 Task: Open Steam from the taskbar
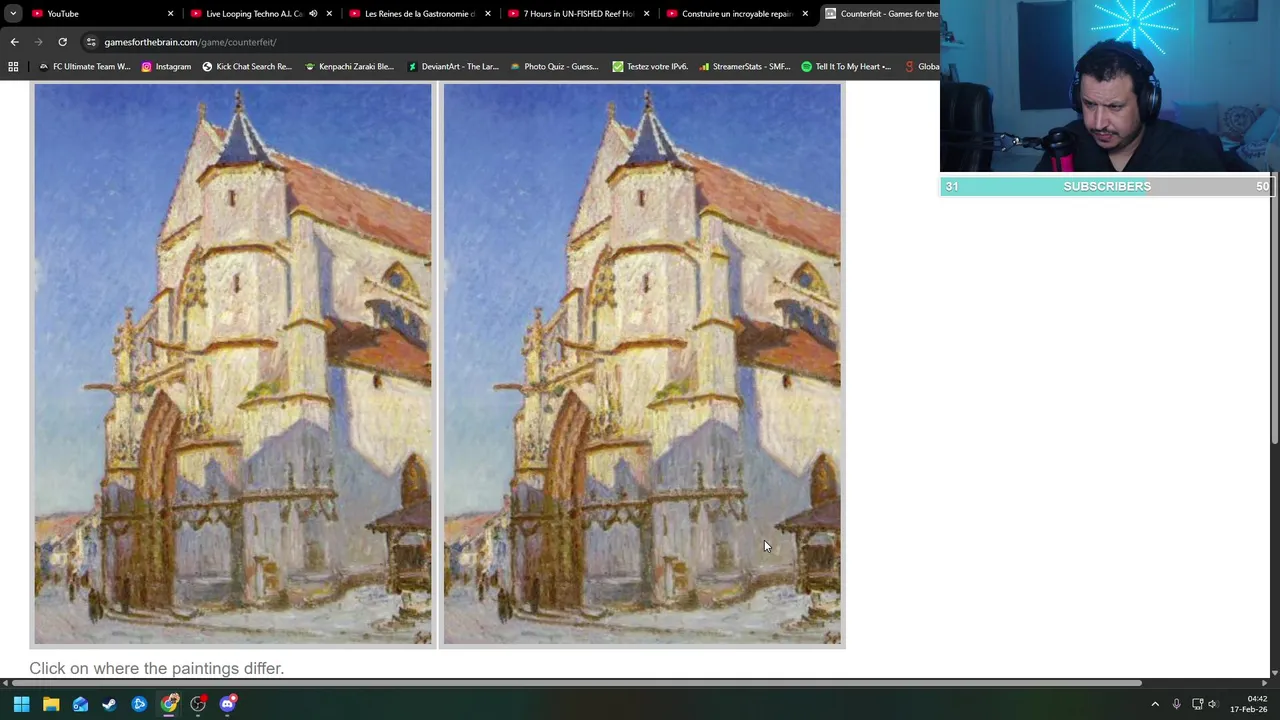(109, 704)
